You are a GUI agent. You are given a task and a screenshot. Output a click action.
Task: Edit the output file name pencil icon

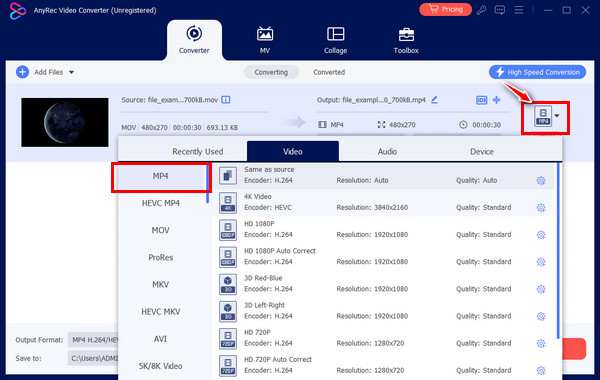434,100
